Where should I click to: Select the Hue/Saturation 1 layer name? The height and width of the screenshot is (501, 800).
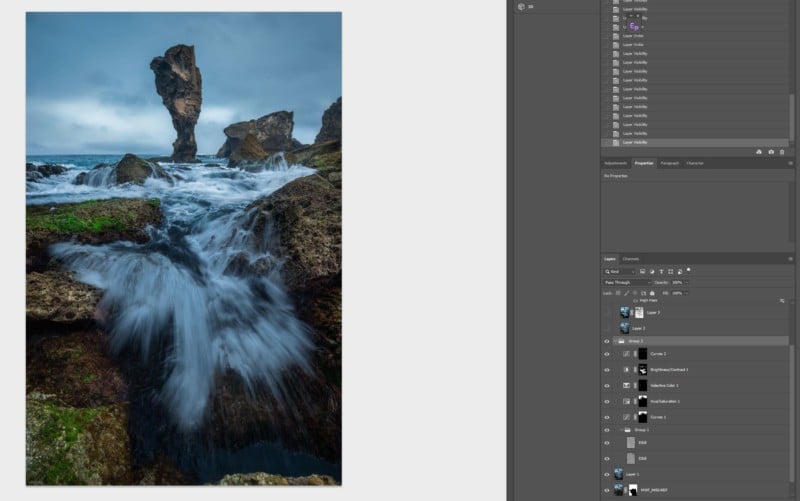(665, 401)
